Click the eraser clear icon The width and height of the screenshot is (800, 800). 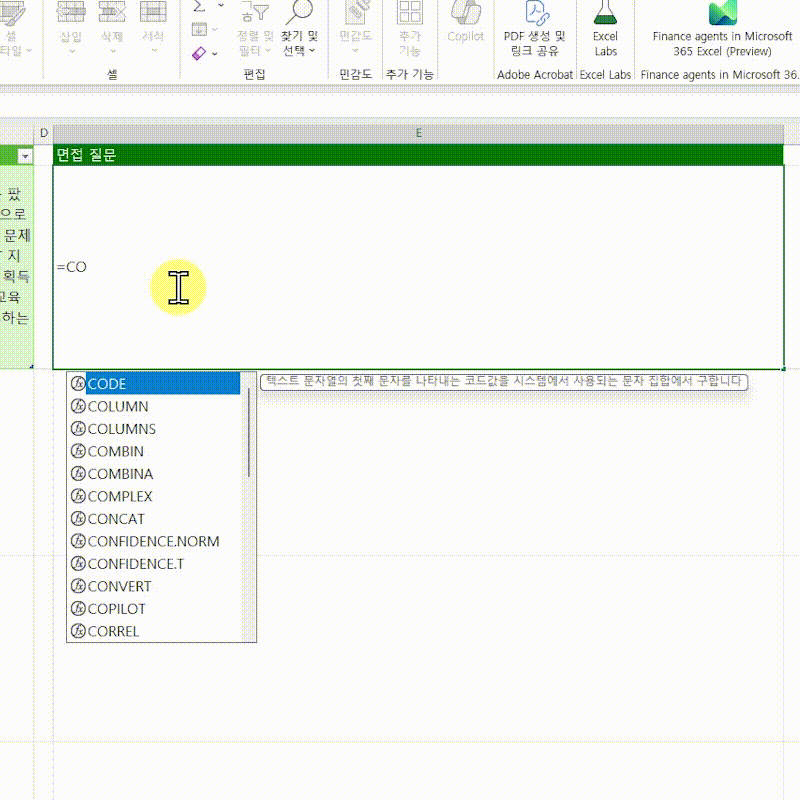198,52
